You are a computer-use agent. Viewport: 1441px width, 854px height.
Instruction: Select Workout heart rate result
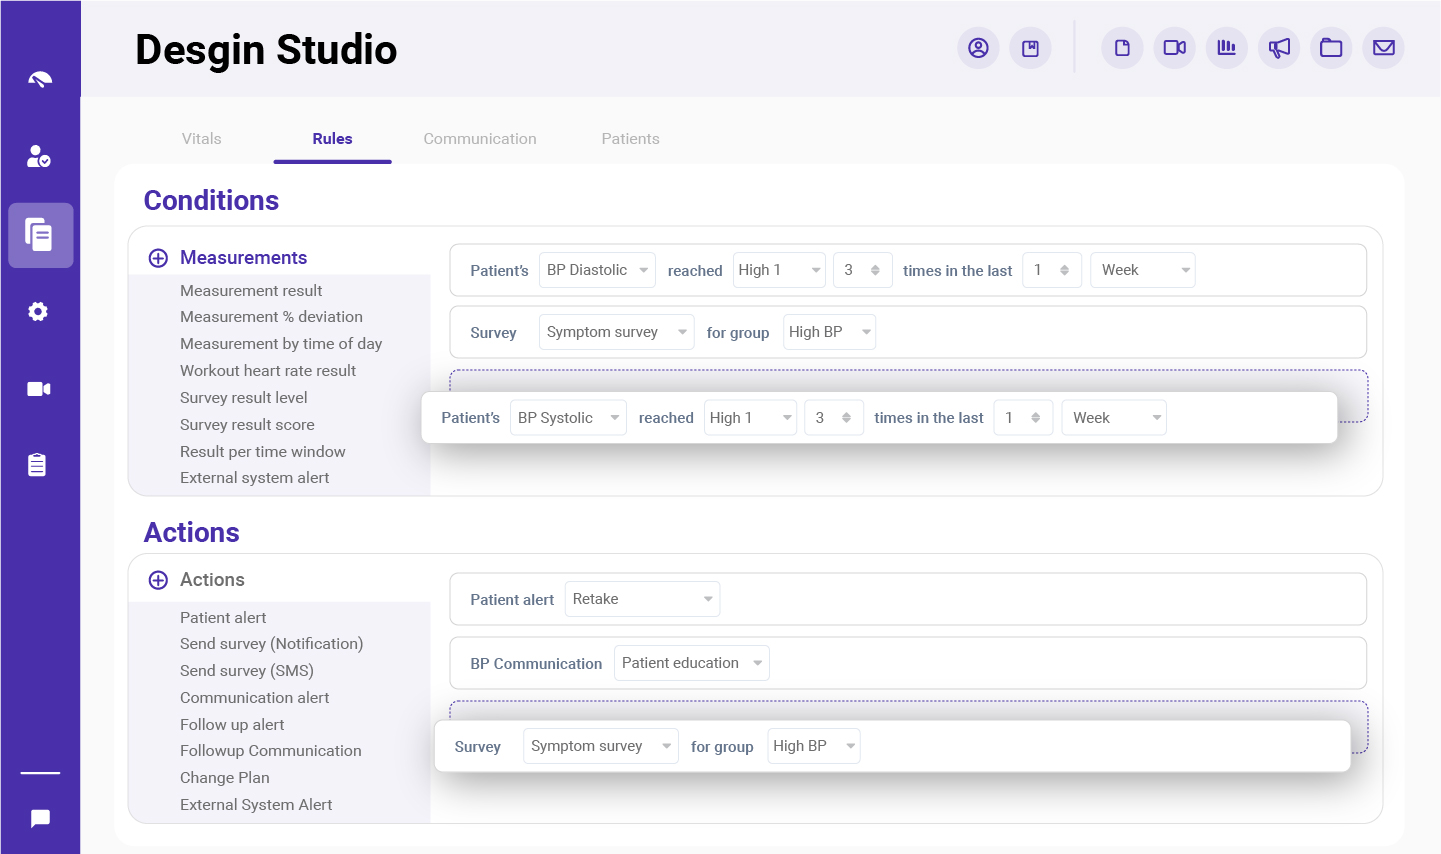[268, 371]
